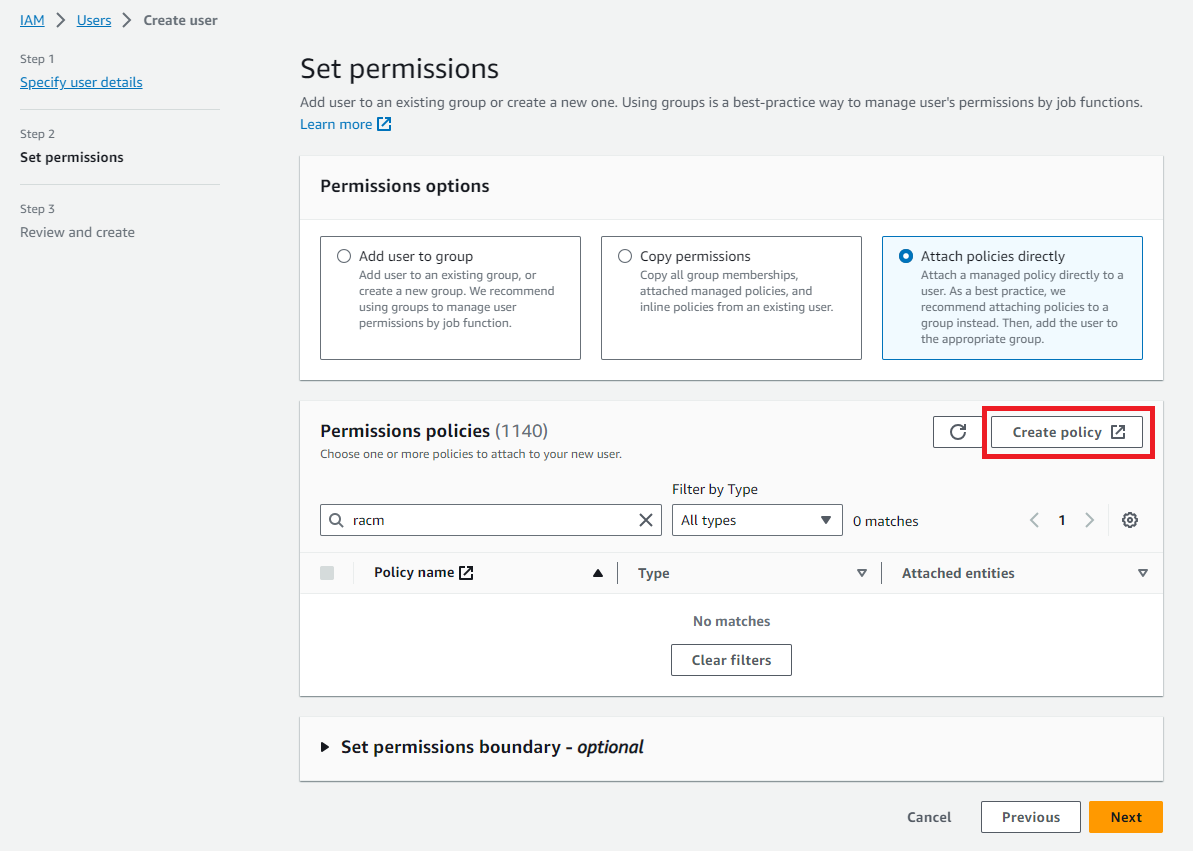Screen dimensions: 1193x851
Task: Sort the Attached entities column arrow
Action: [x=1143, y=573]
